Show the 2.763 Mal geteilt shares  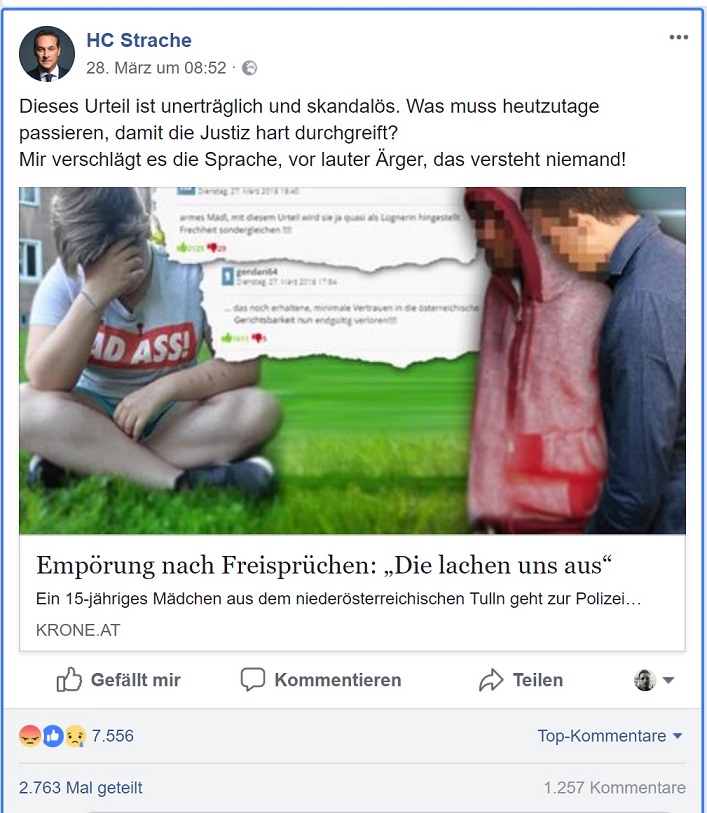80,788
